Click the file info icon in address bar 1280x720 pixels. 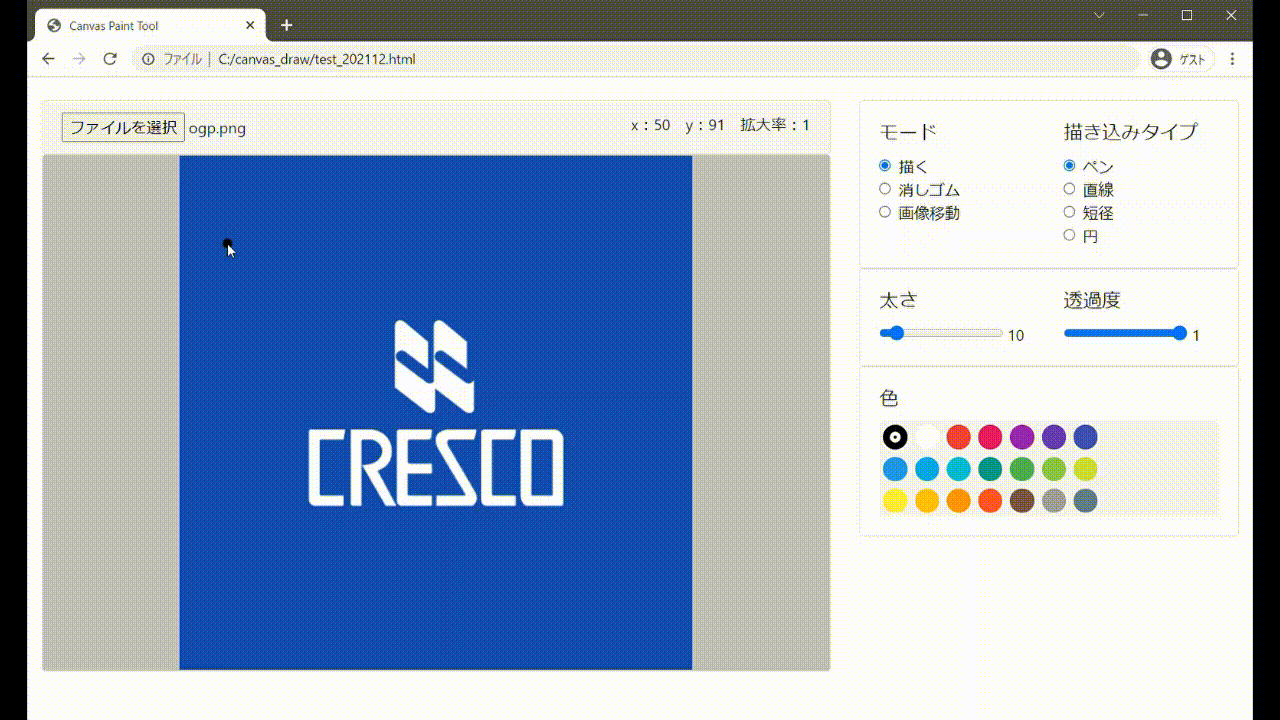coord(148,59)
